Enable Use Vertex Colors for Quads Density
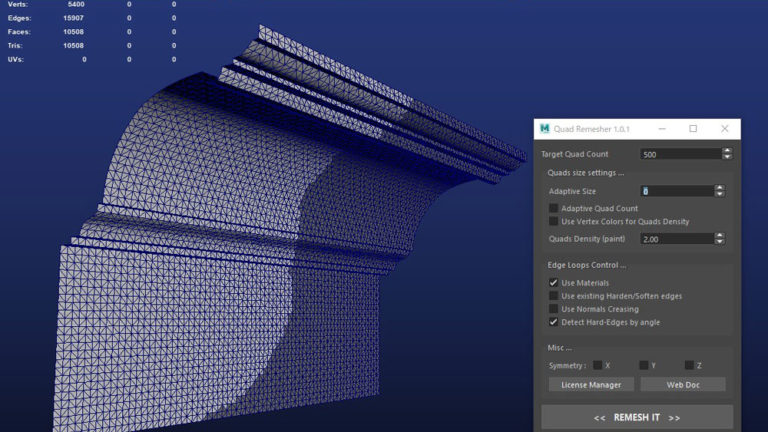The width and height of the screenshot is (768, 432). (x=554, y=221)
